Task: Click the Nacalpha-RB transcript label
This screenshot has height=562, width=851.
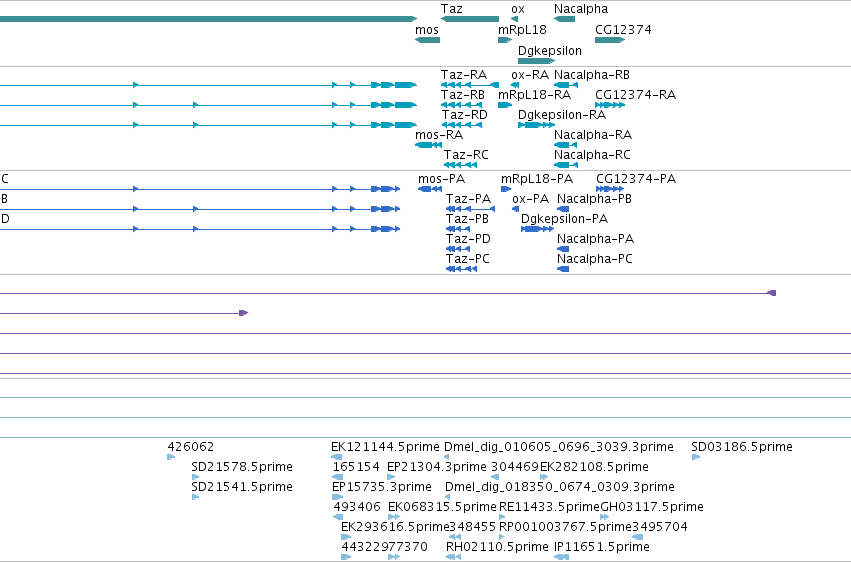Action: tap(592, 75)
